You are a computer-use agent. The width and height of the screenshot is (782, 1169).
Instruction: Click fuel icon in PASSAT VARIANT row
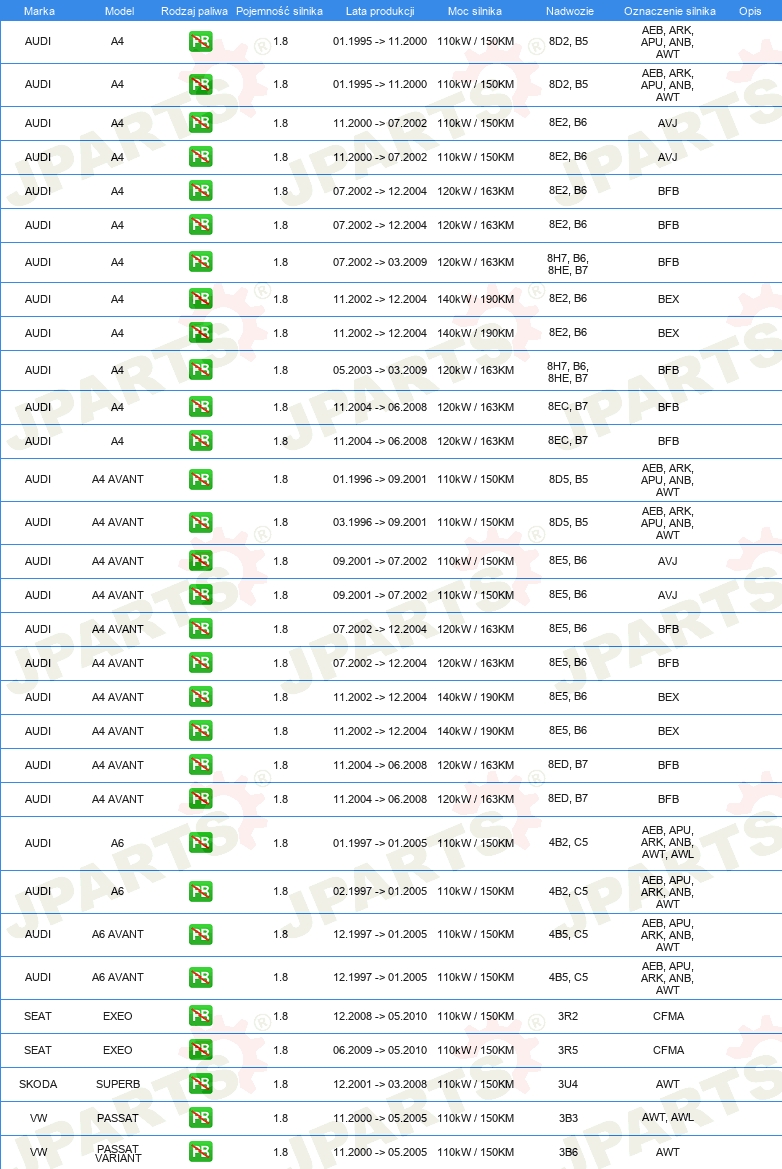coord(201,1152)
